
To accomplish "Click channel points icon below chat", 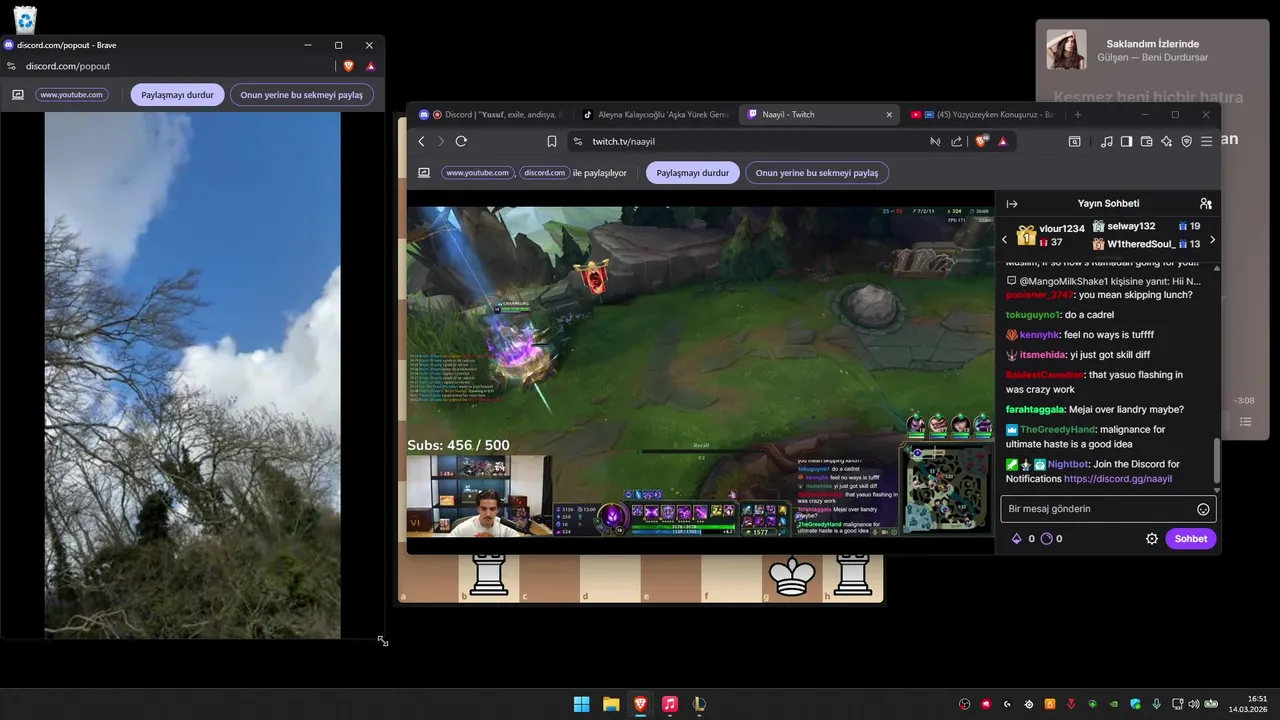I will [x=1046, y=538].
